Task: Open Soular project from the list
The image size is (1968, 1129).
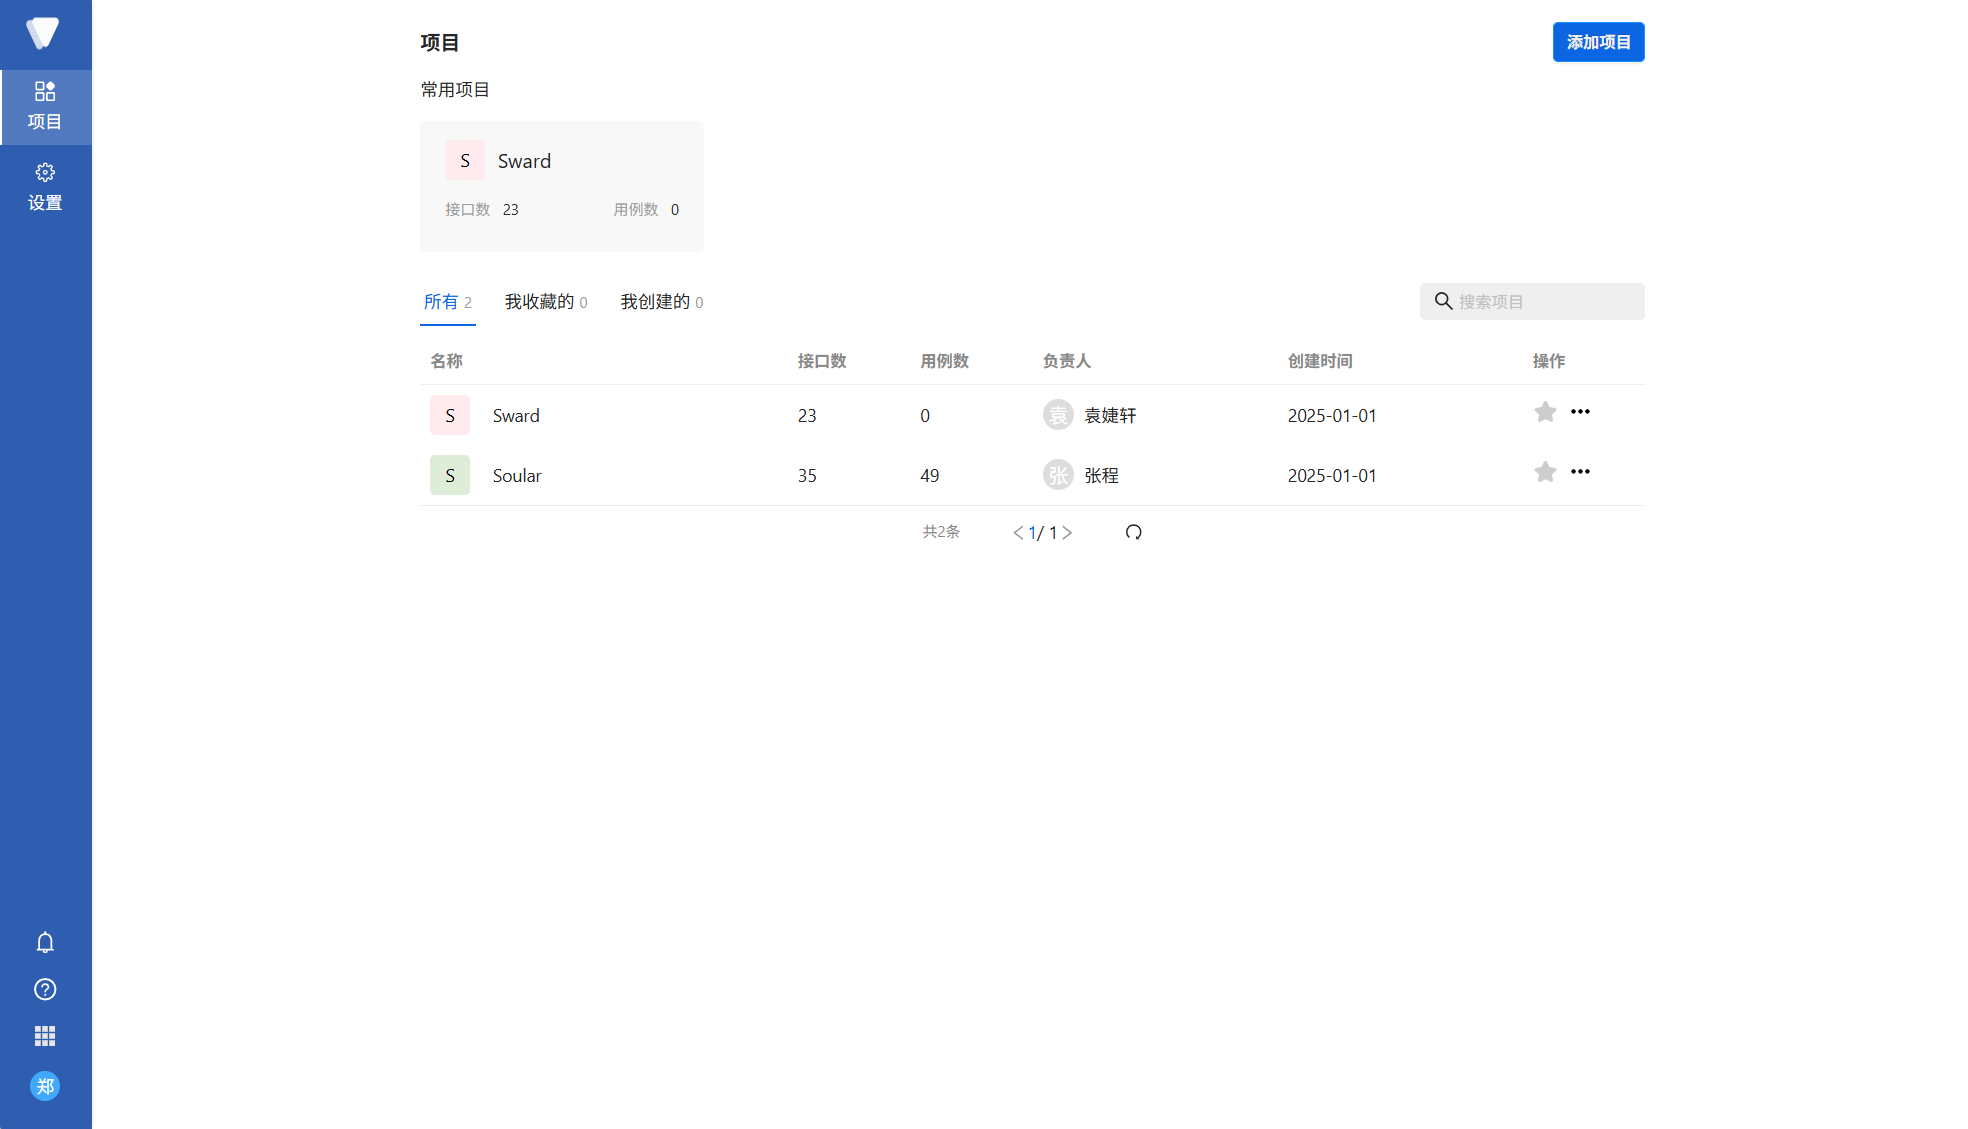Action: pyautogui.click(x=516, y=476)
